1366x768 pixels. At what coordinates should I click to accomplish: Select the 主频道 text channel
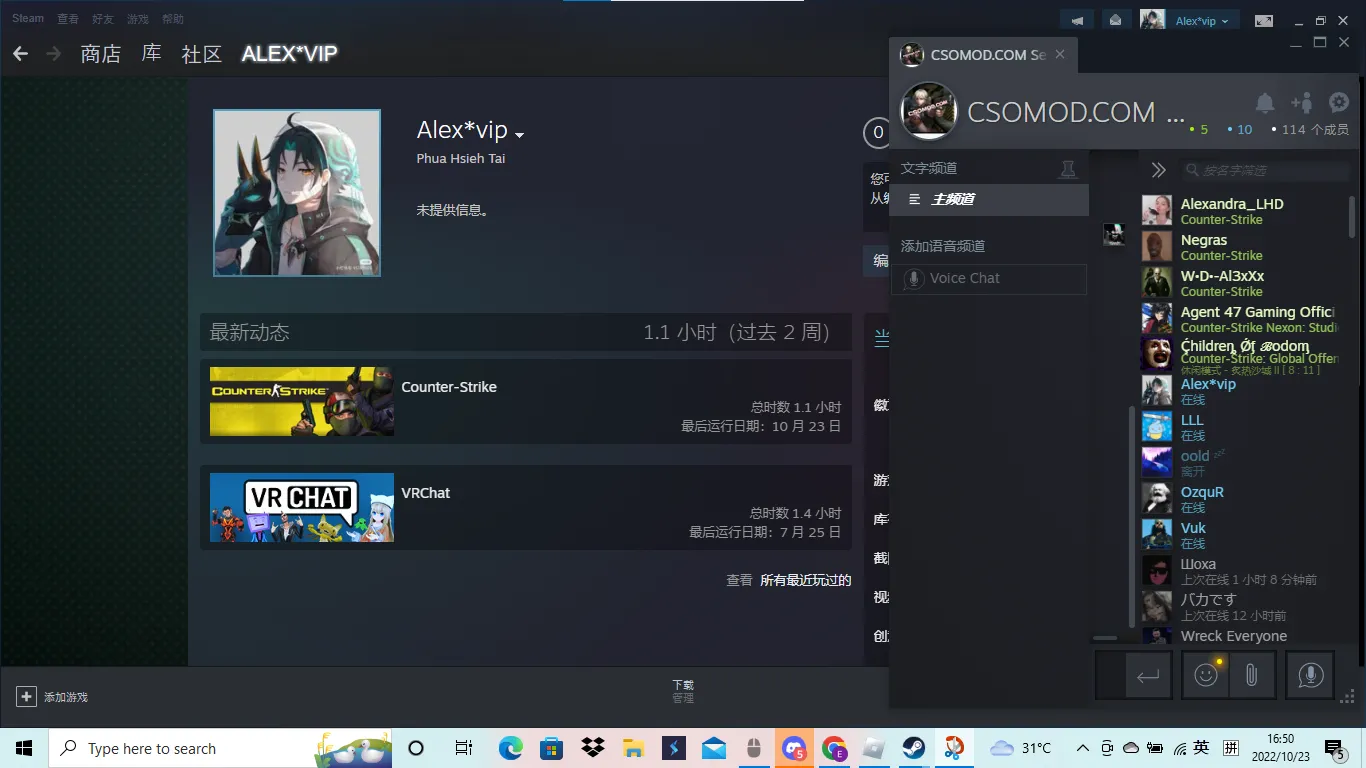coord(989,200)
